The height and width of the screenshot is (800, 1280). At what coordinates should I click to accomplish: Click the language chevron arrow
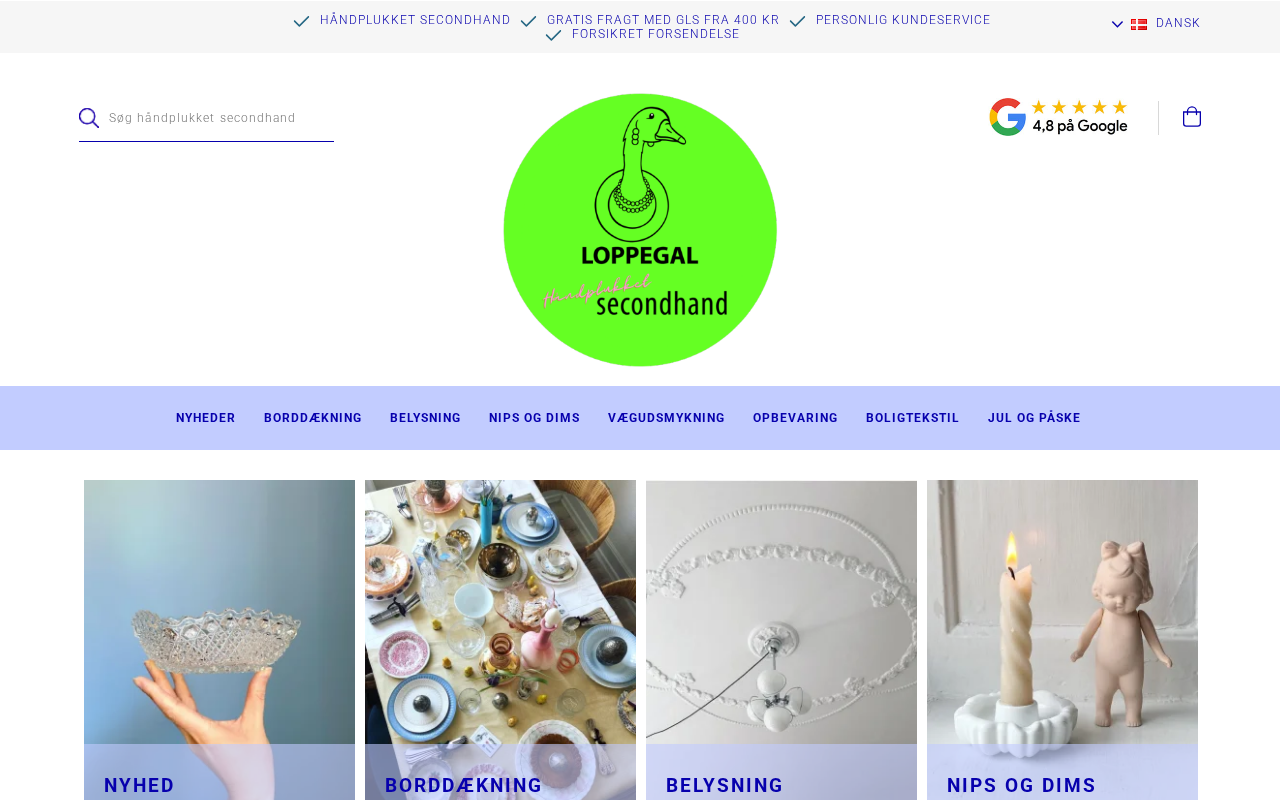coord(1118,24)
